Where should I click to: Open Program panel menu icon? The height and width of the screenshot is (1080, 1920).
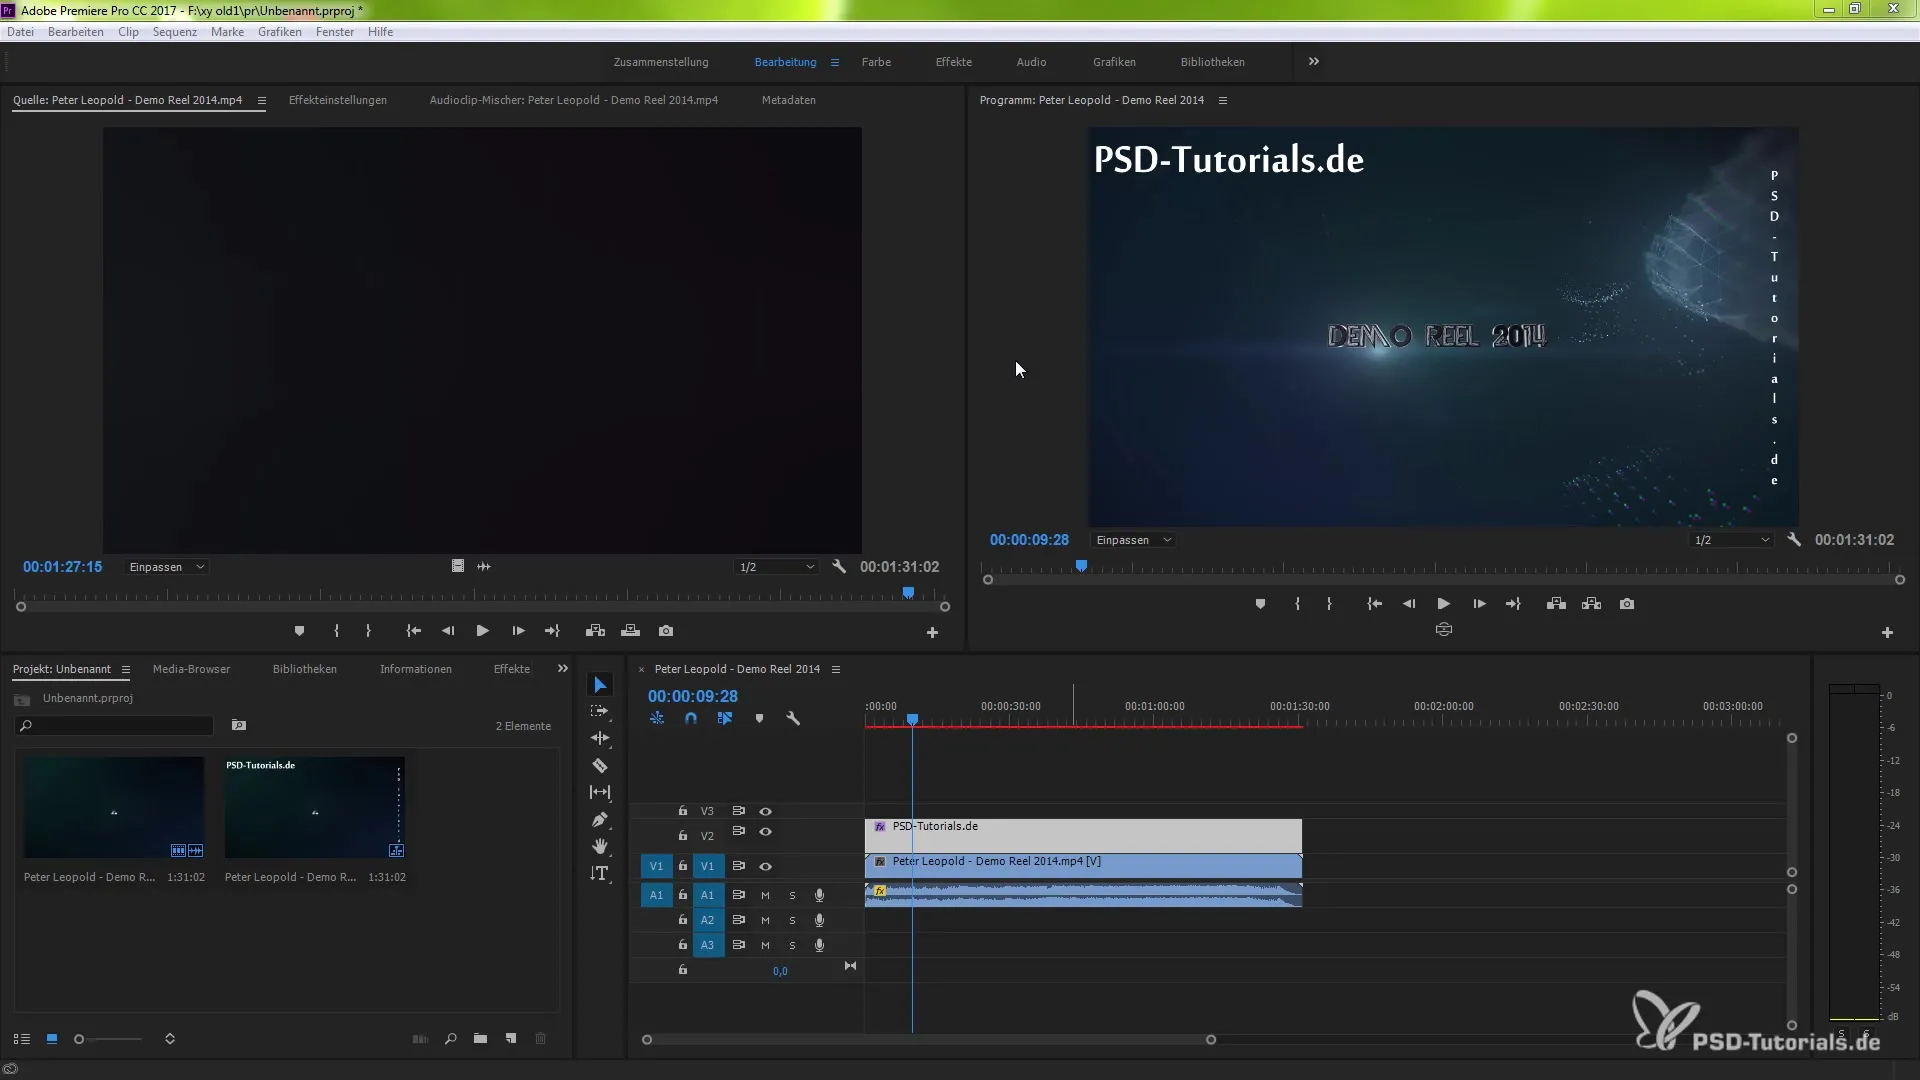pyautogui.click(x=1222, y=100)
